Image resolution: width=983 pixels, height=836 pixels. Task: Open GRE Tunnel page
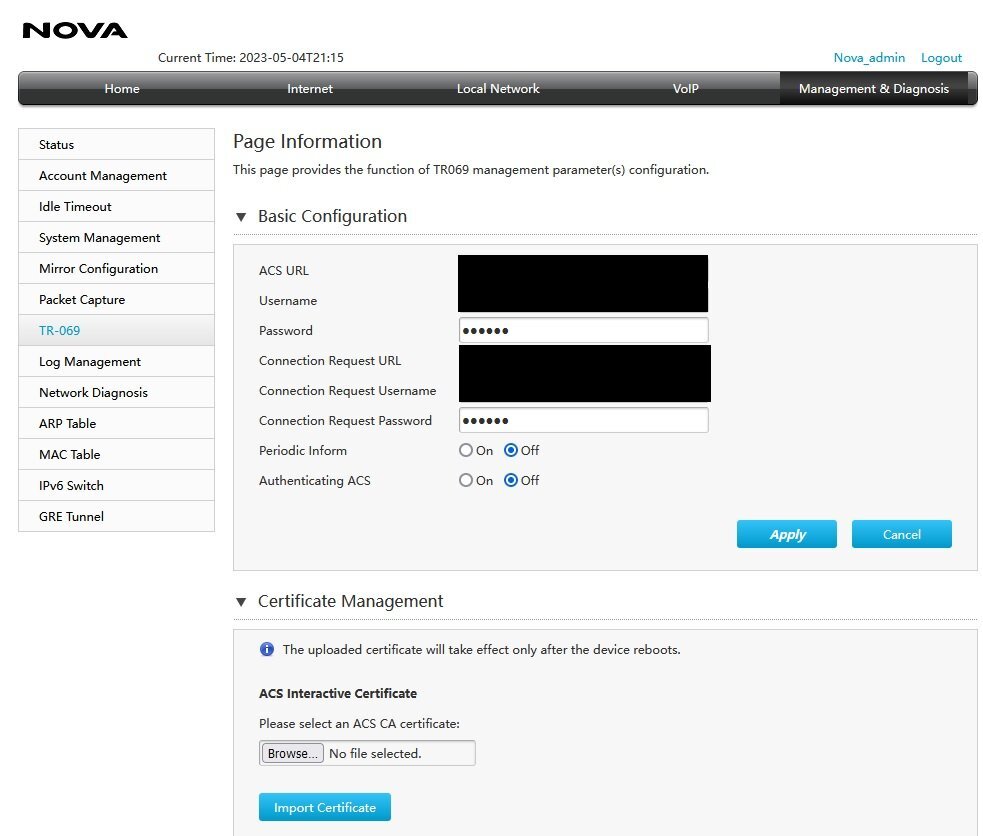click(117, 516)
